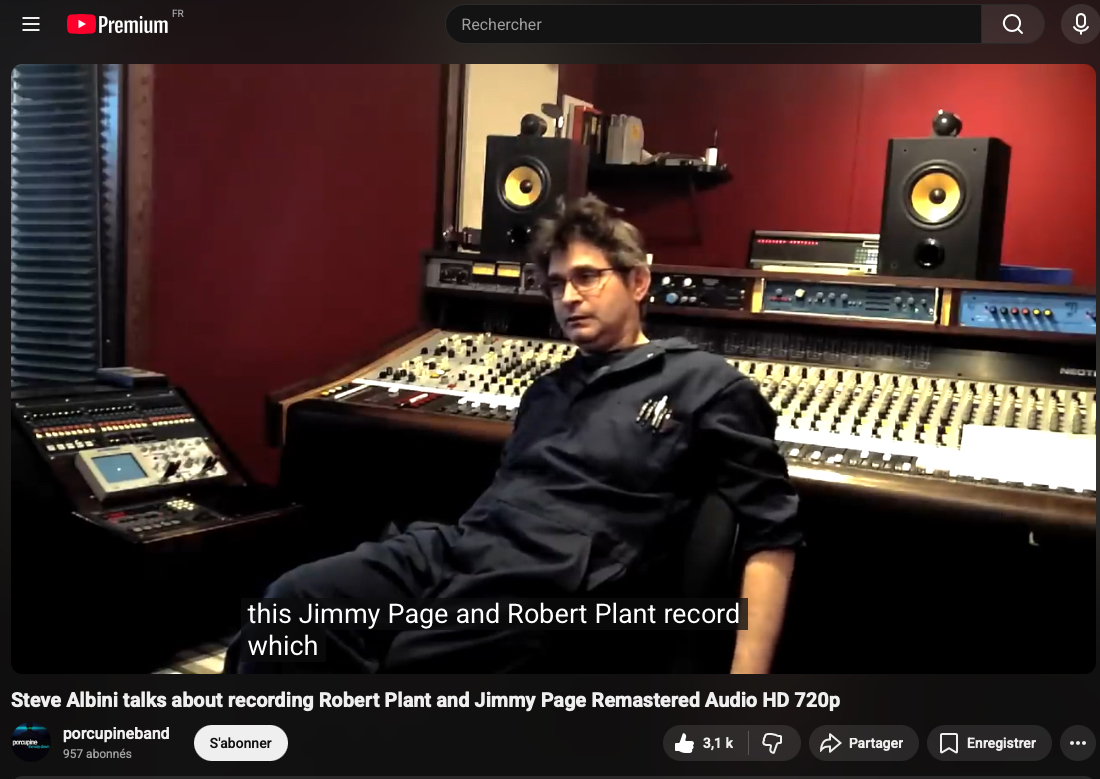Click the subtitle caption text overlay
The width and height of the screenshot is (1100, 779).
tap(494, 630)
